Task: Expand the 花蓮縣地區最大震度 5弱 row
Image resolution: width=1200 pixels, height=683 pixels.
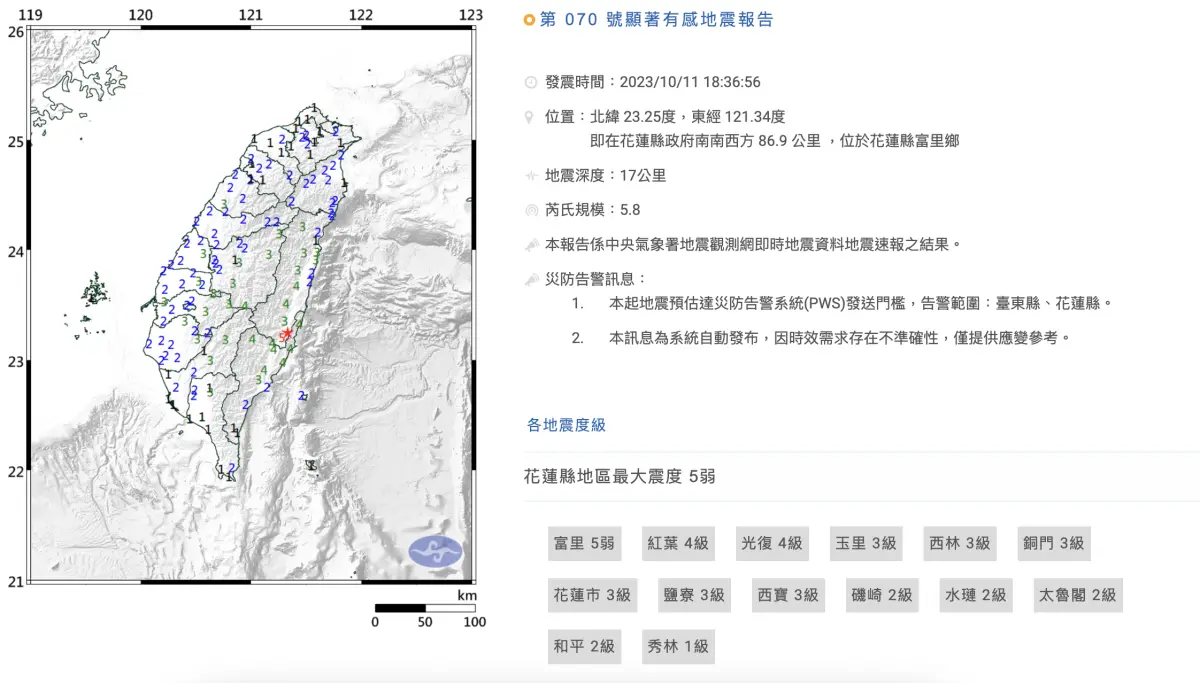Action: click(620, 477)
